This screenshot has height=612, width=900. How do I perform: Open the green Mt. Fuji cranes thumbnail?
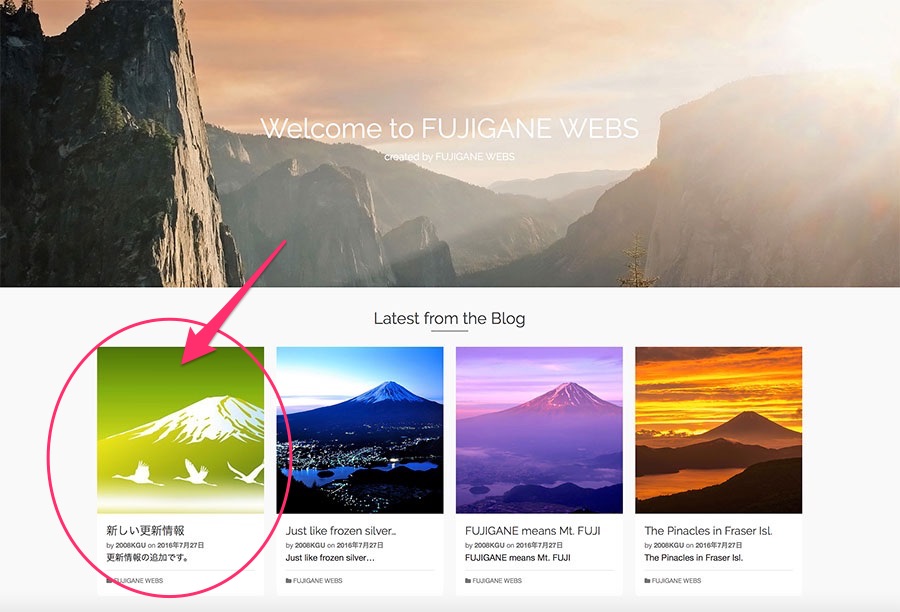point(181,430)
